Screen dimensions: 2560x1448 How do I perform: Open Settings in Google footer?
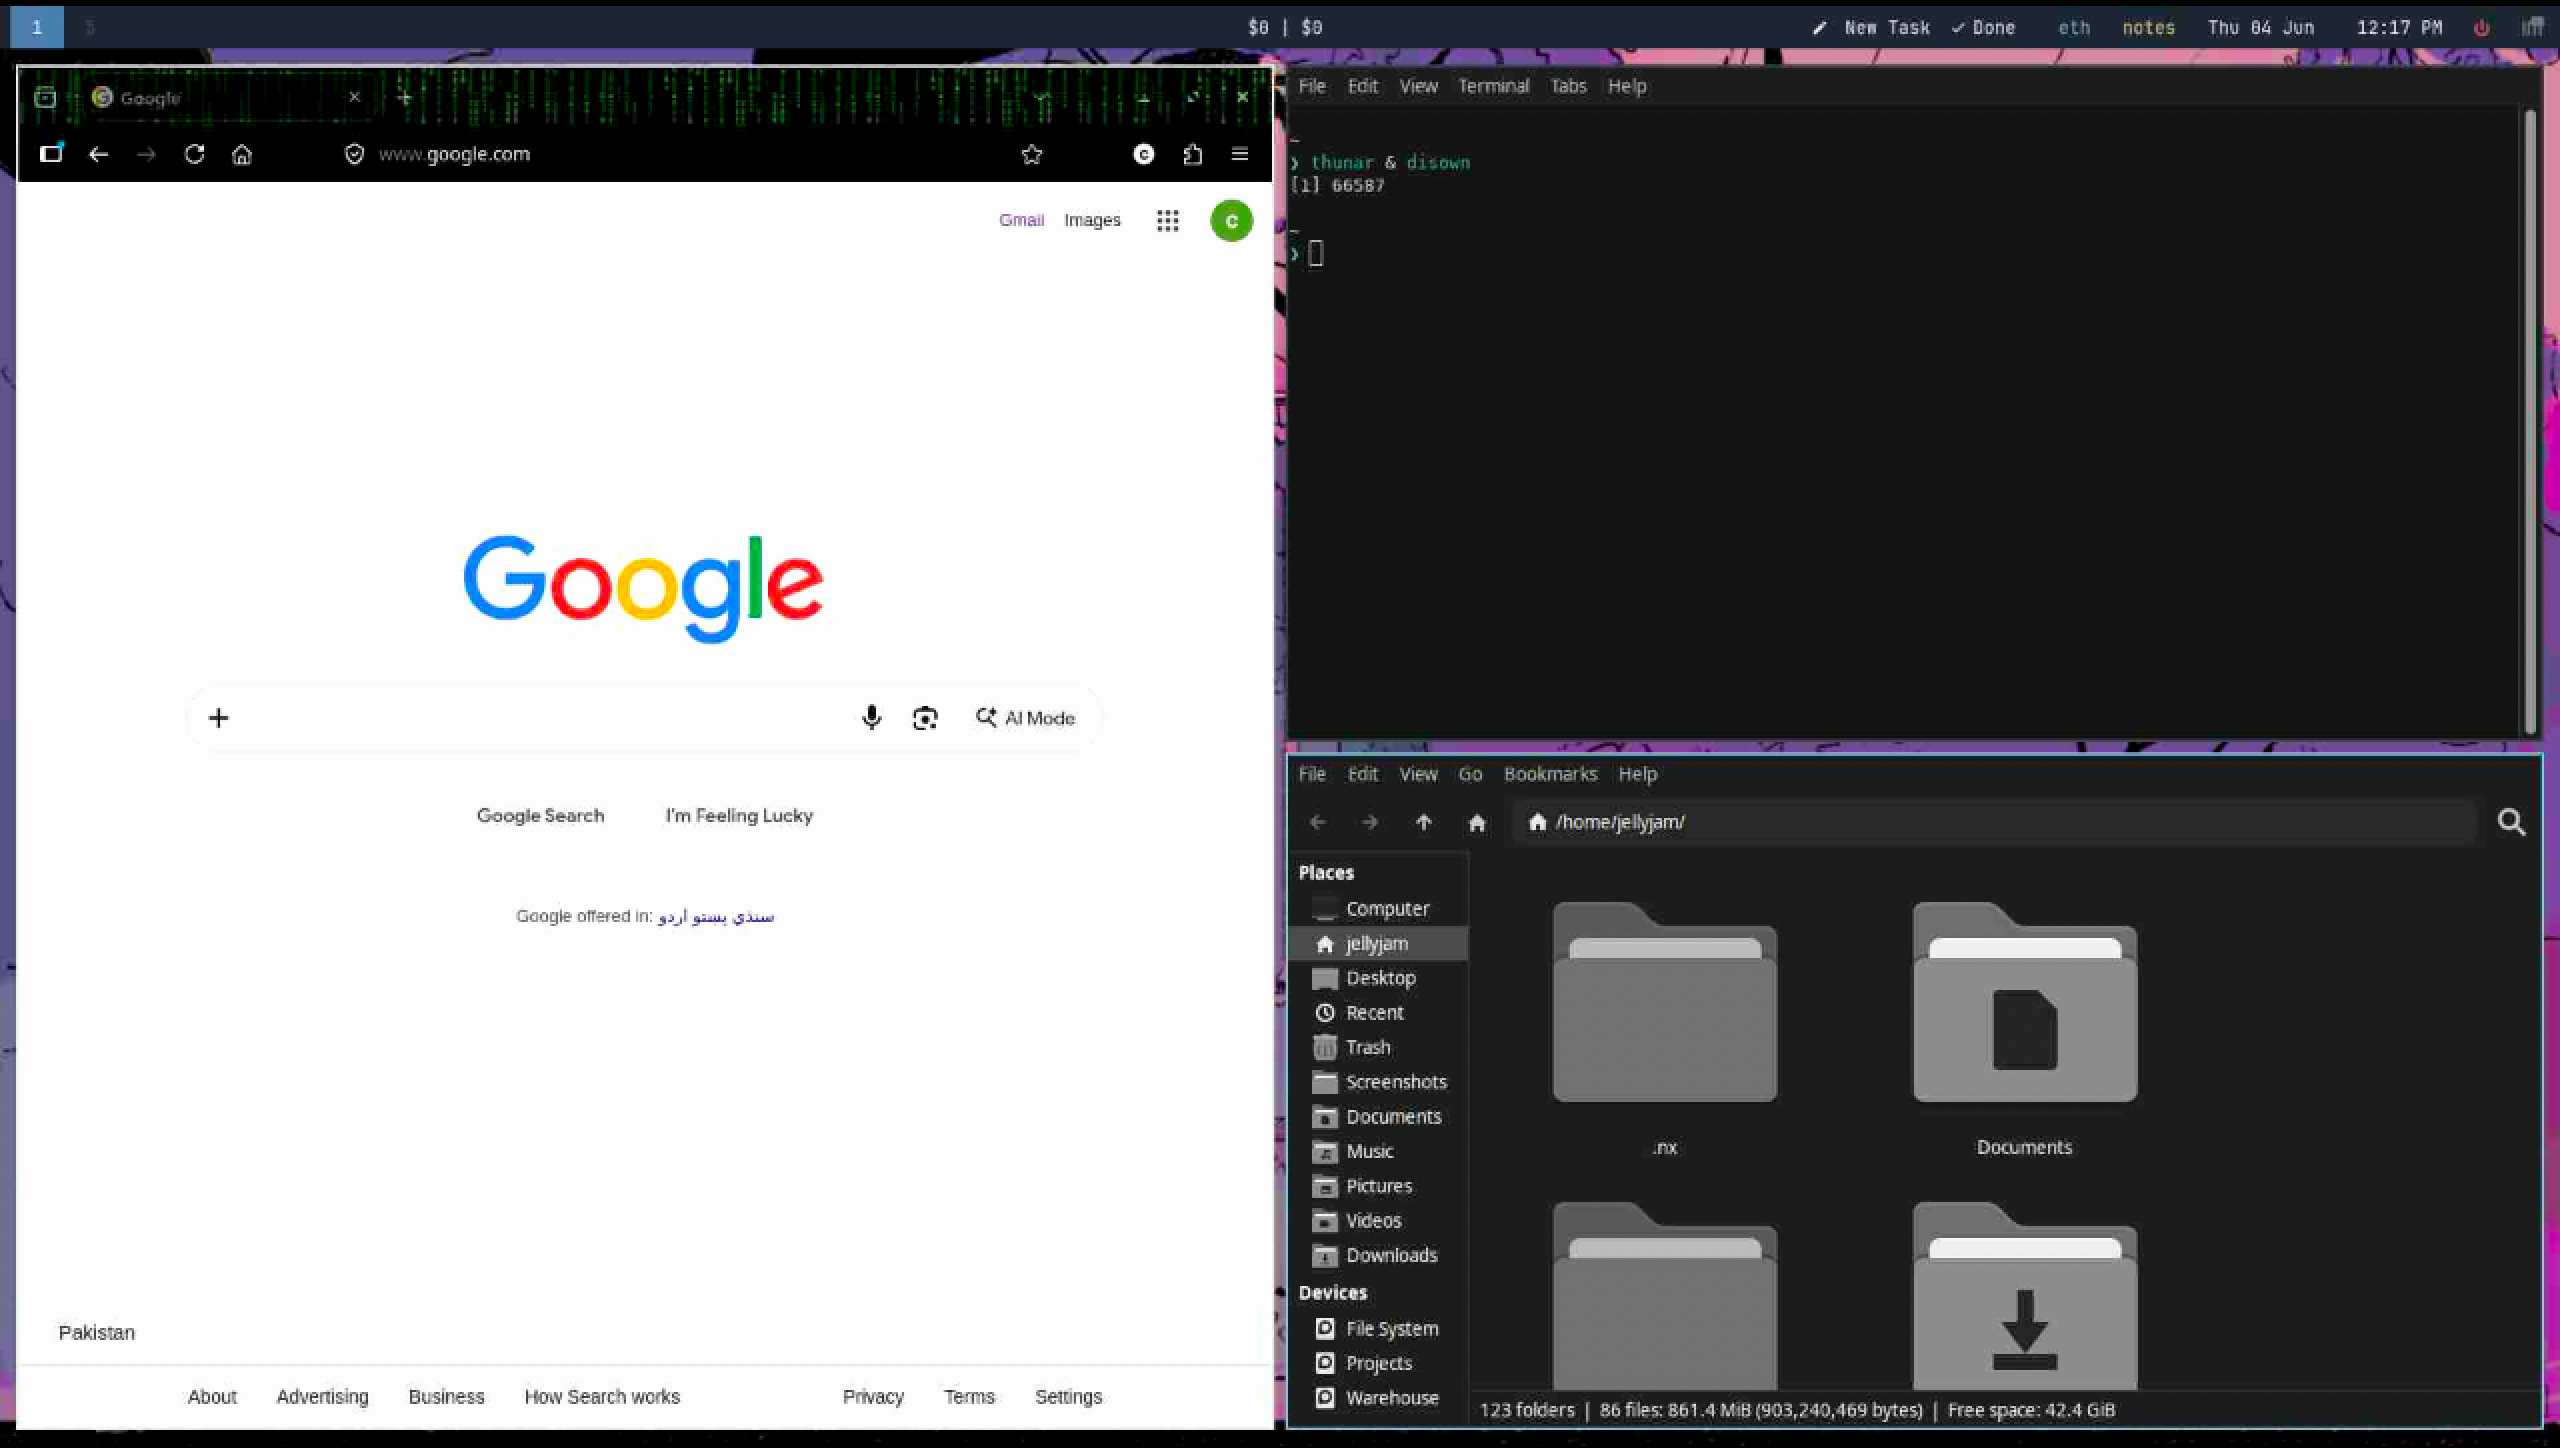[x=1068, y=1396]
